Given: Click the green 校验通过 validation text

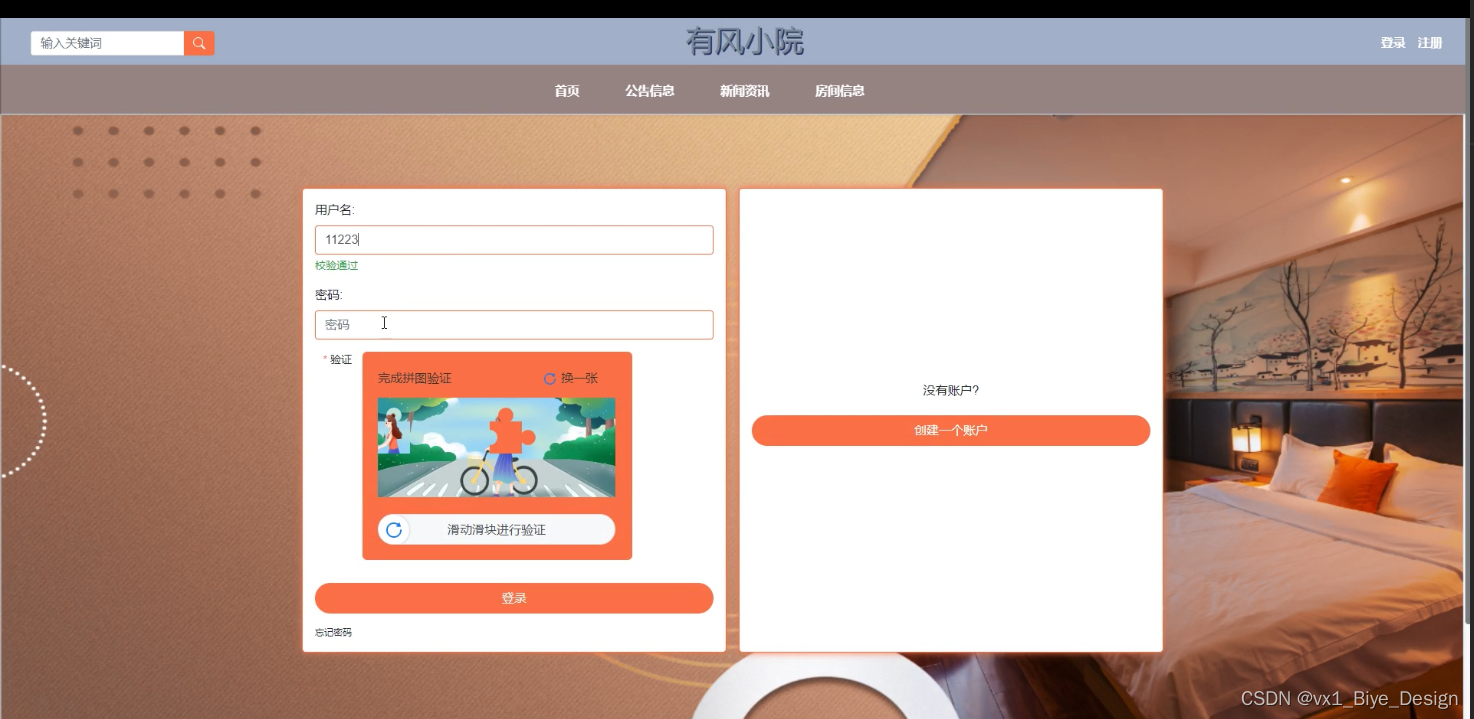Looking at the screenshot, I should pos(336,266).
